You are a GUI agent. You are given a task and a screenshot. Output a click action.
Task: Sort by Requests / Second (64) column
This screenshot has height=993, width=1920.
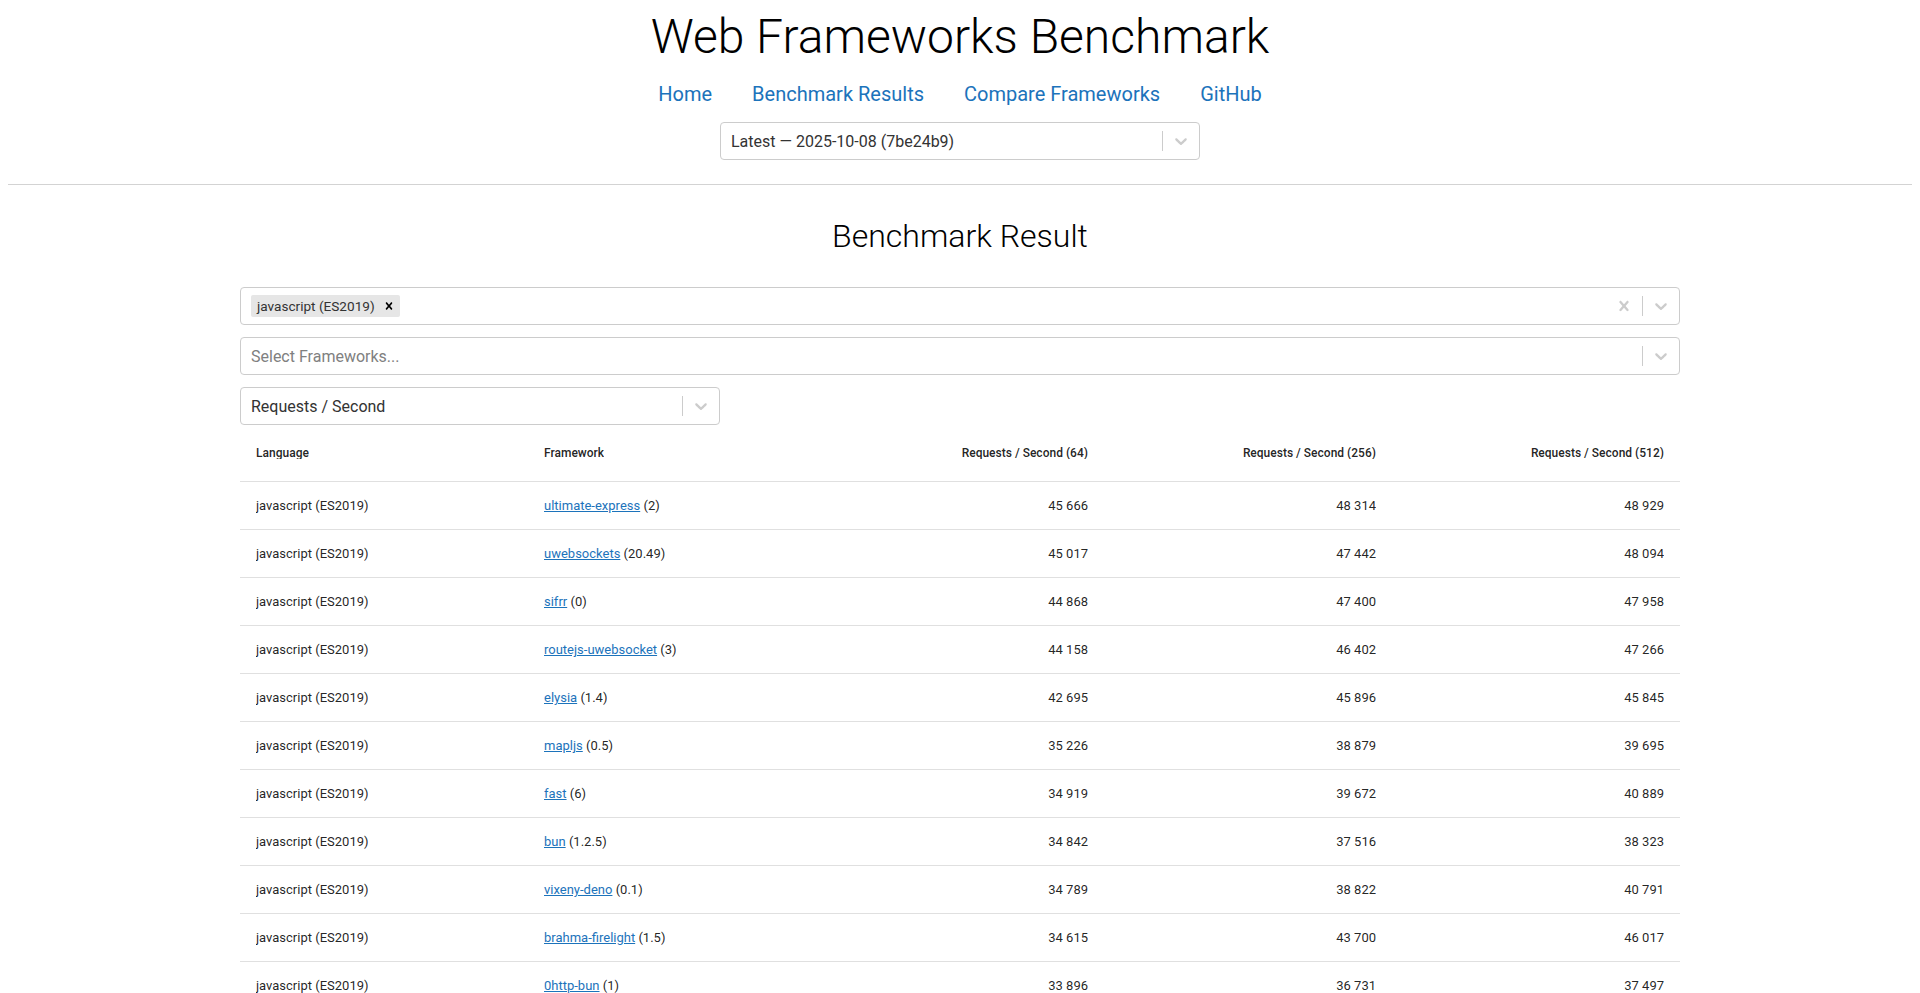tap(1024, 453)
